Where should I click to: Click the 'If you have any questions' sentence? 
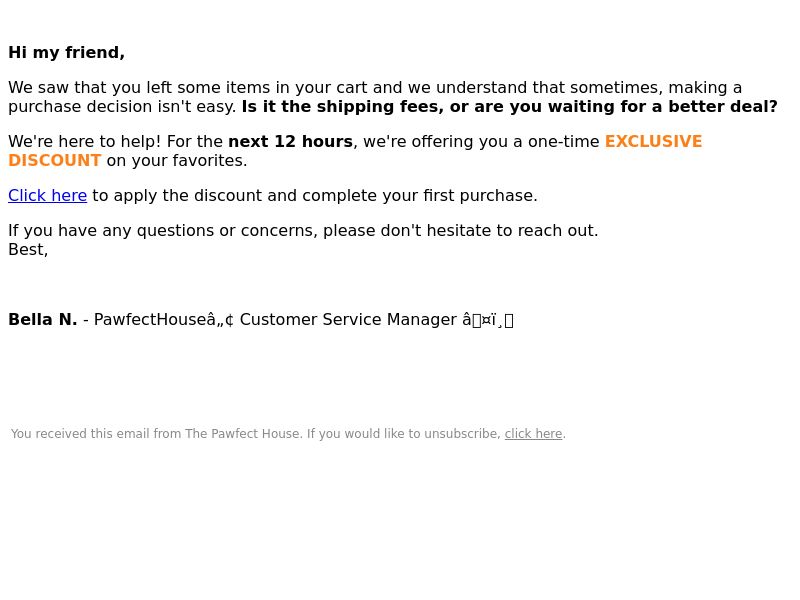tap(303, 231)
